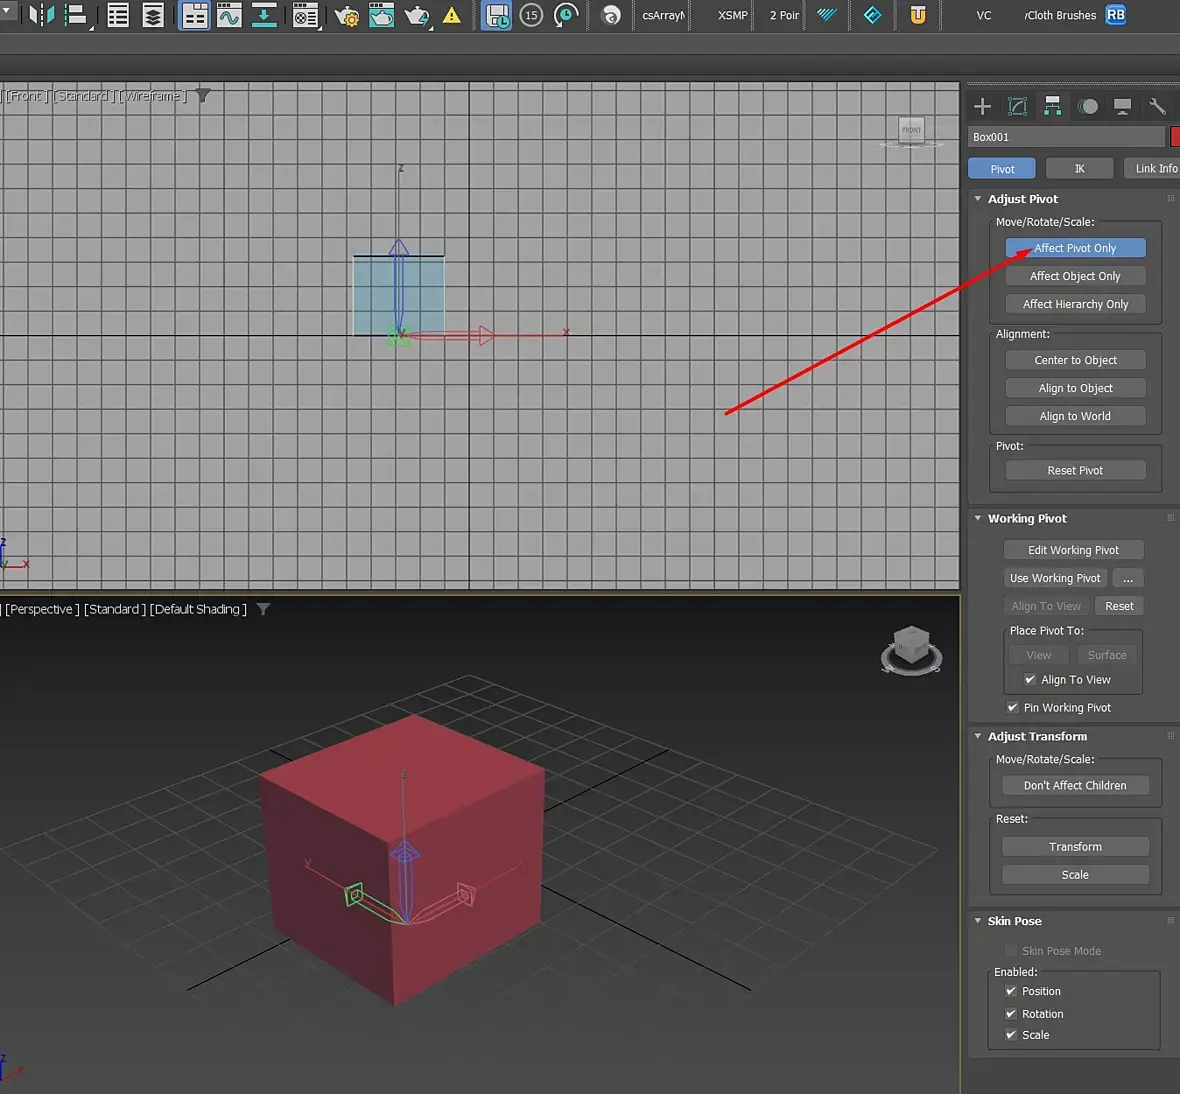Open Render Setup teapot gear icon

[346, 16]
